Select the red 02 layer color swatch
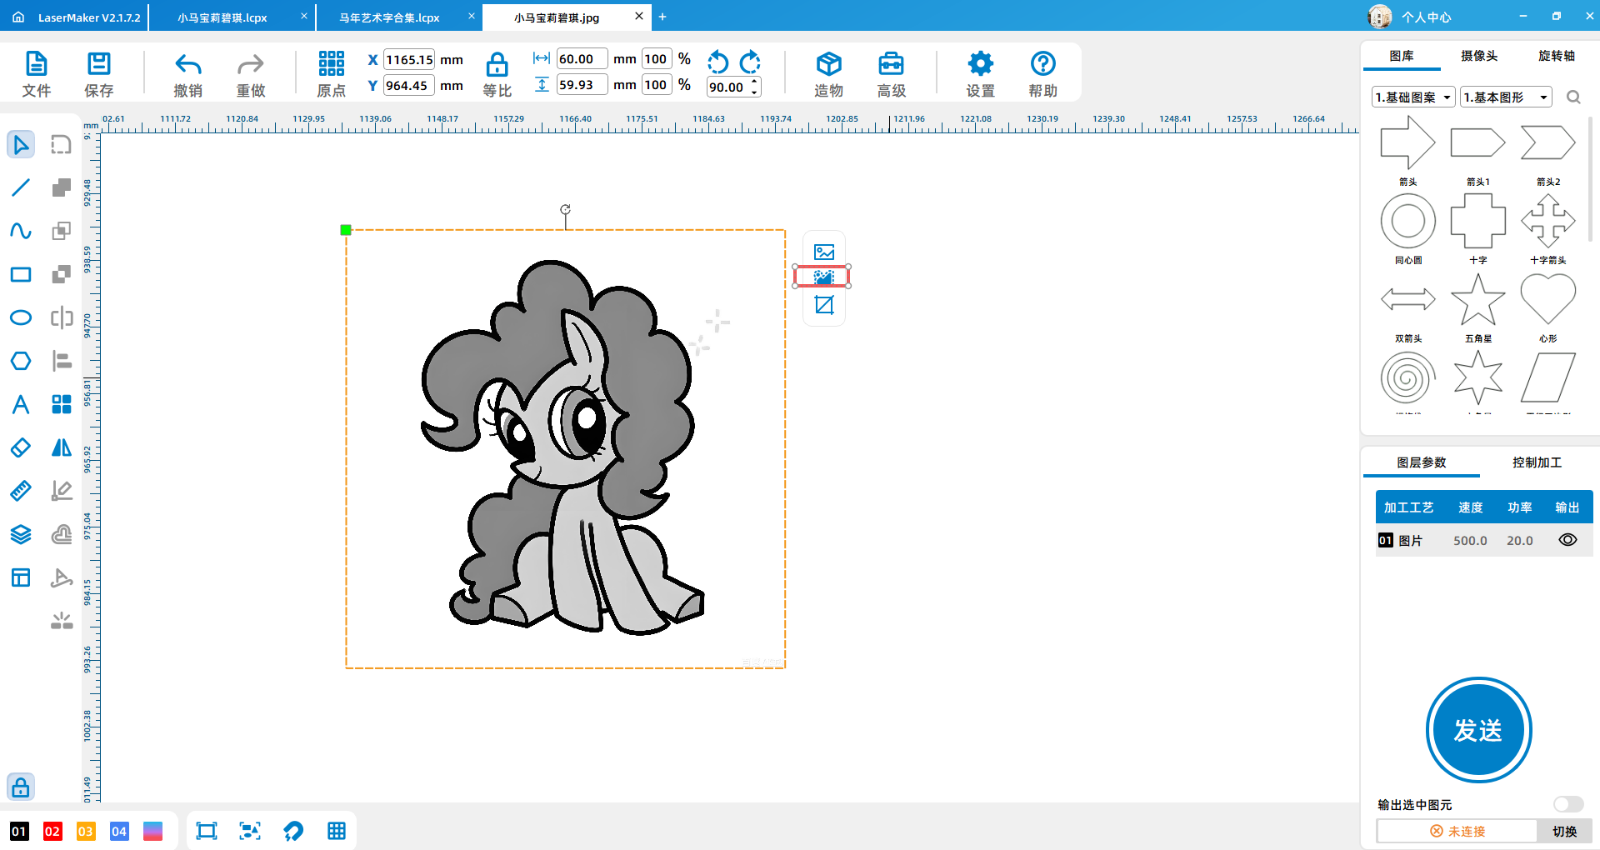Image resolution: width=1600 pixels, height=850 pixels. pyautogui.click(x=52, y=831)
